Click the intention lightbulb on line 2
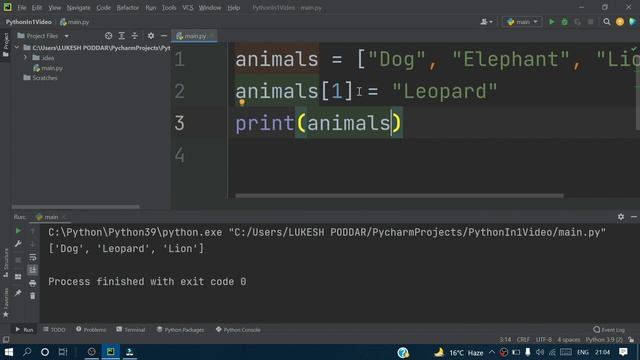Screen dimensions: 640x360 (242, 103)
